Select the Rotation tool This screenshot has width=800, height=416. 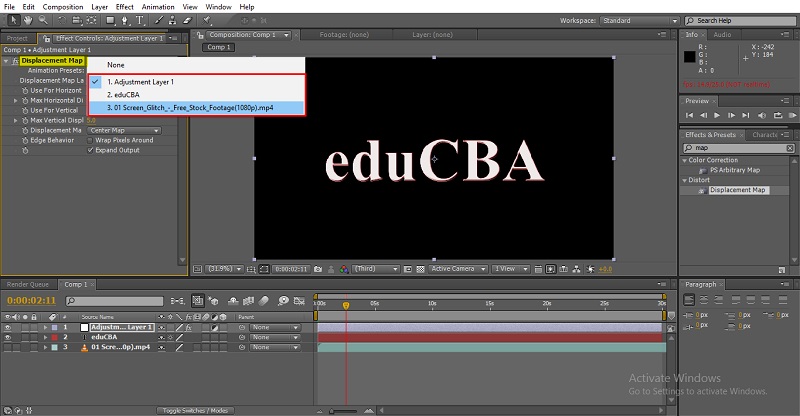62,20
